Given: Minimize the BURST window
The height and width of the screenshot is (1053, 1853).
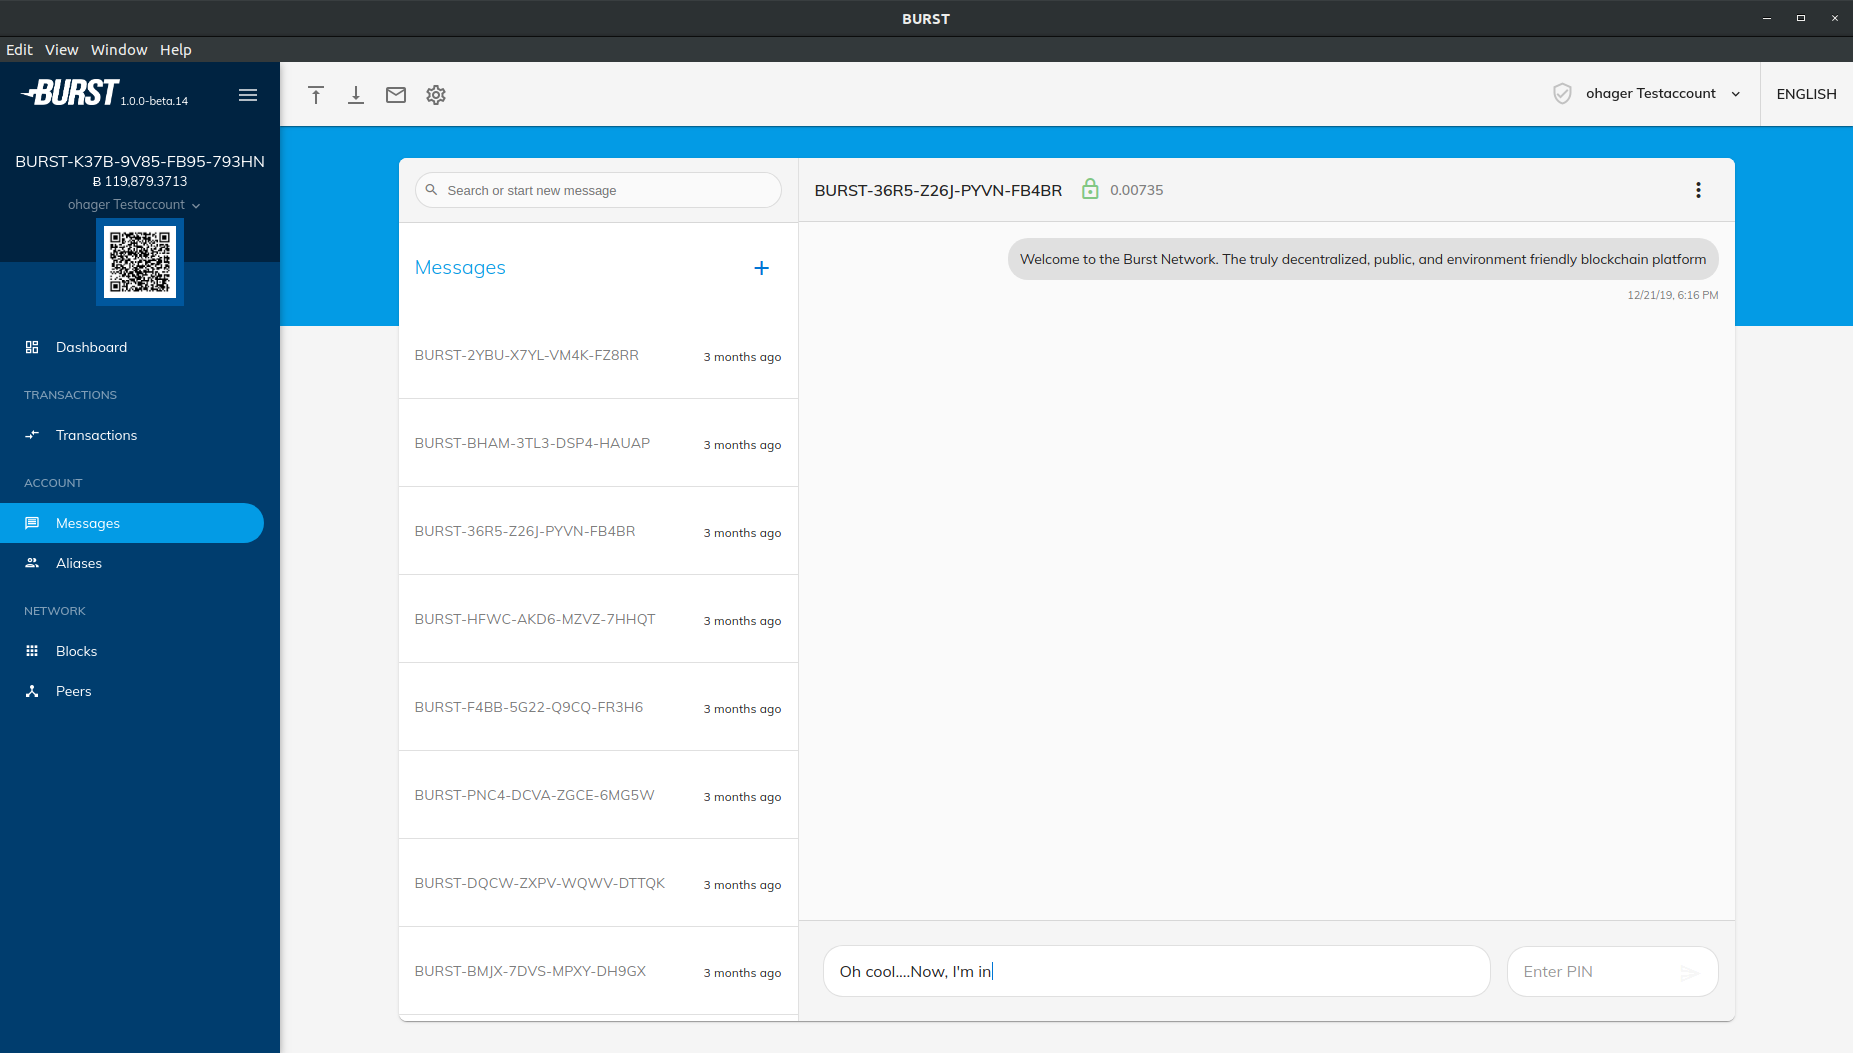Looking at the screenshot, I should 1767,18.
